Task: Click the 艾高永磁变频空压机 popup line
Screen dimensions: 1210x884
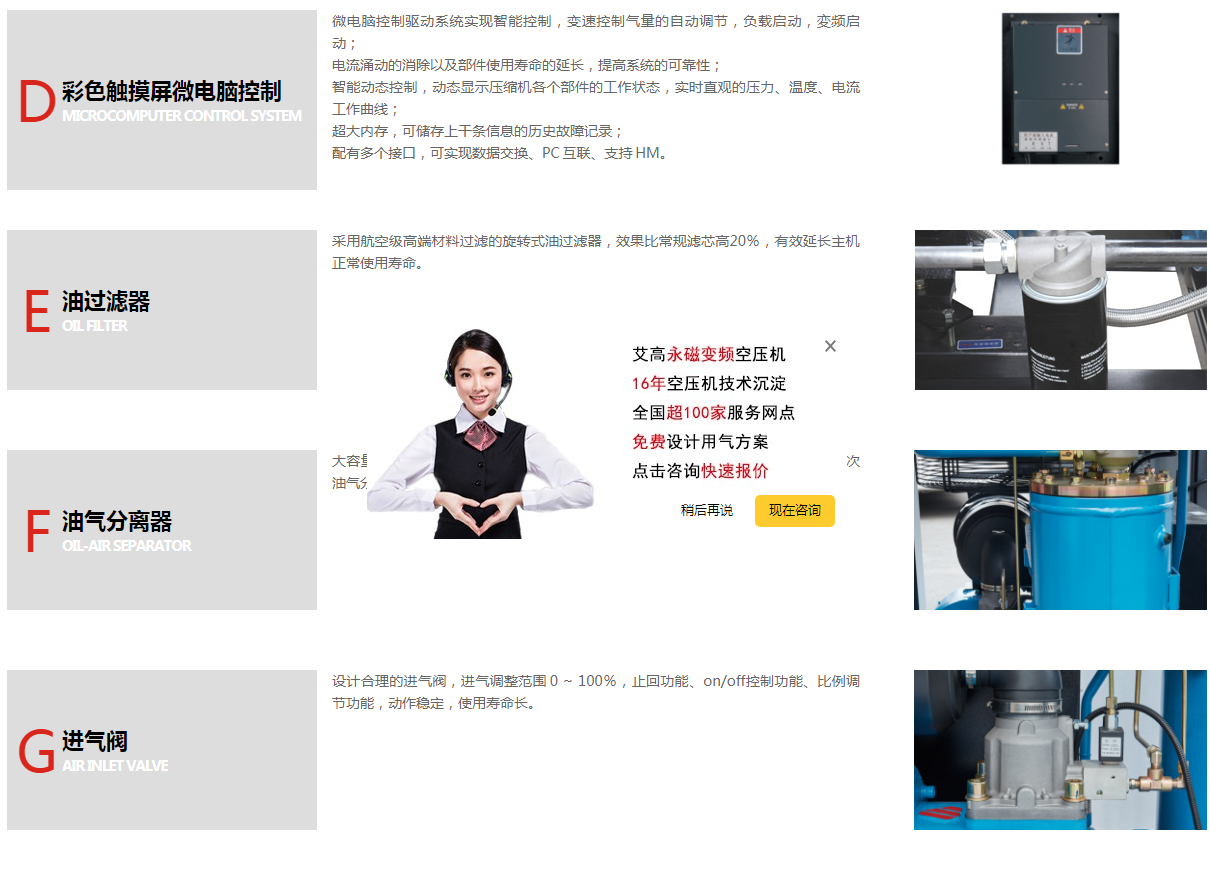Action: 708,354
